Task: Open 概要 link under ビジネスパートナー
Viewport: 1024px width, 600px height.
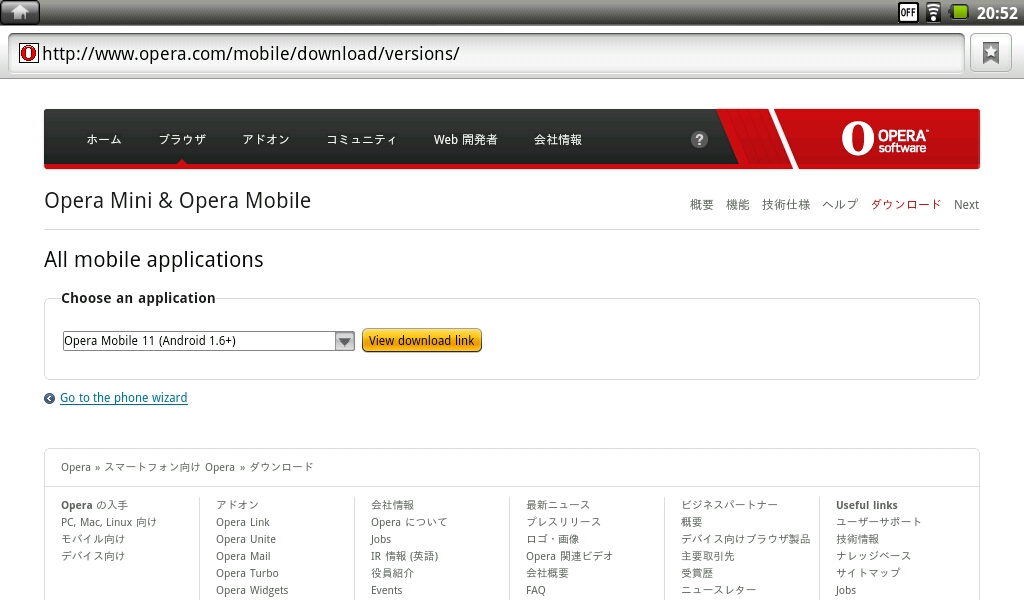Action: 692,522
